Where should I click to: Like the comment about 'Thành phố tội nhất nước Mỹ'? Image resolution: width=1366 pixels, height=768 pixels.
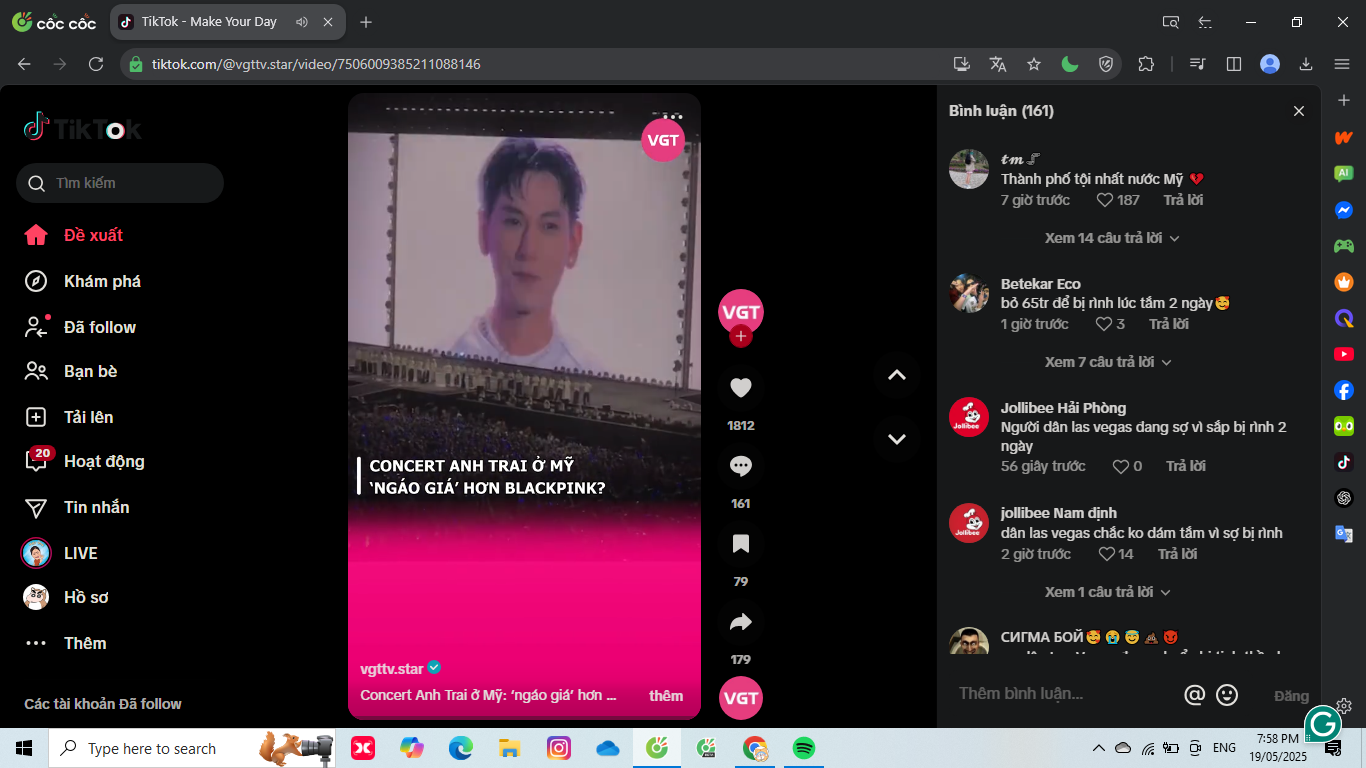pos(1105,200)
